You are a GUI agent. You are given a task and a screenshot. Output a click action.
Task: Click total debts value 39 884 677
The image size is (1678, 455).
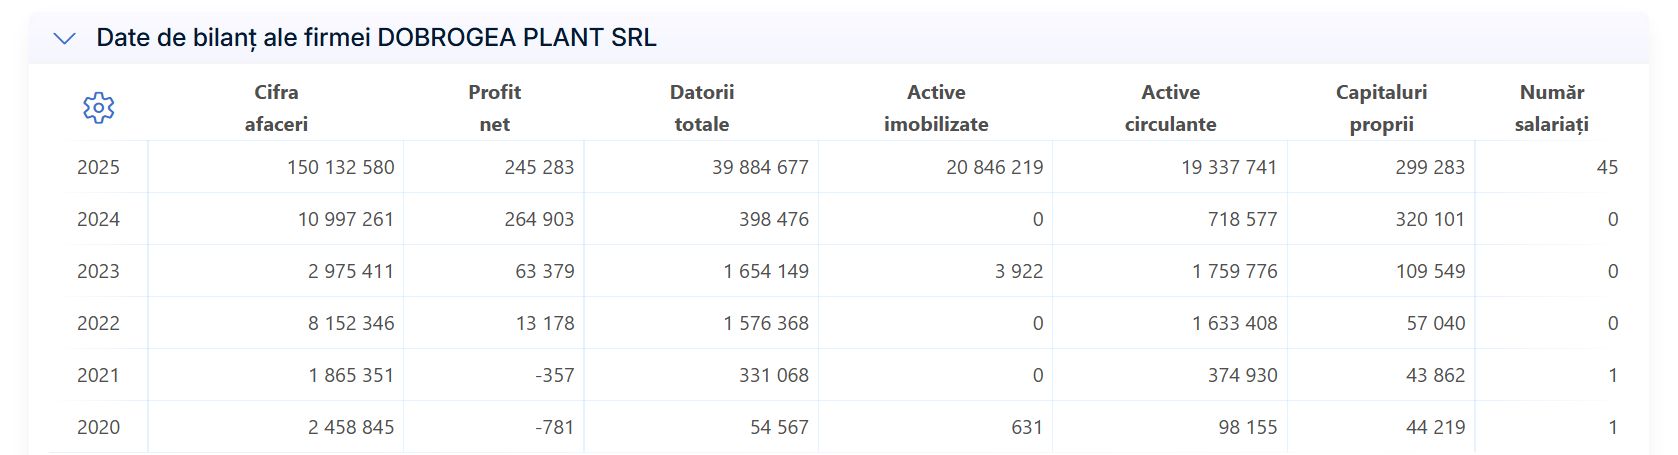pyautogui.click(x=760, y=167)
